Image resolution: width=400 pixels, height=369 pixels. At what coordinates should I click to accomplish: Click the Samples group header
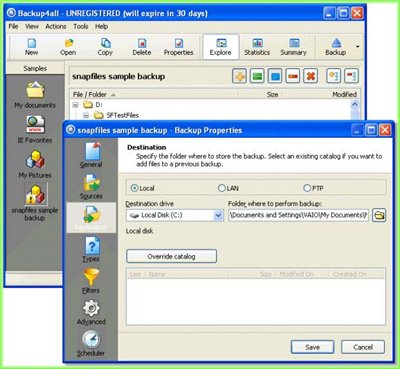coord(35,68)
